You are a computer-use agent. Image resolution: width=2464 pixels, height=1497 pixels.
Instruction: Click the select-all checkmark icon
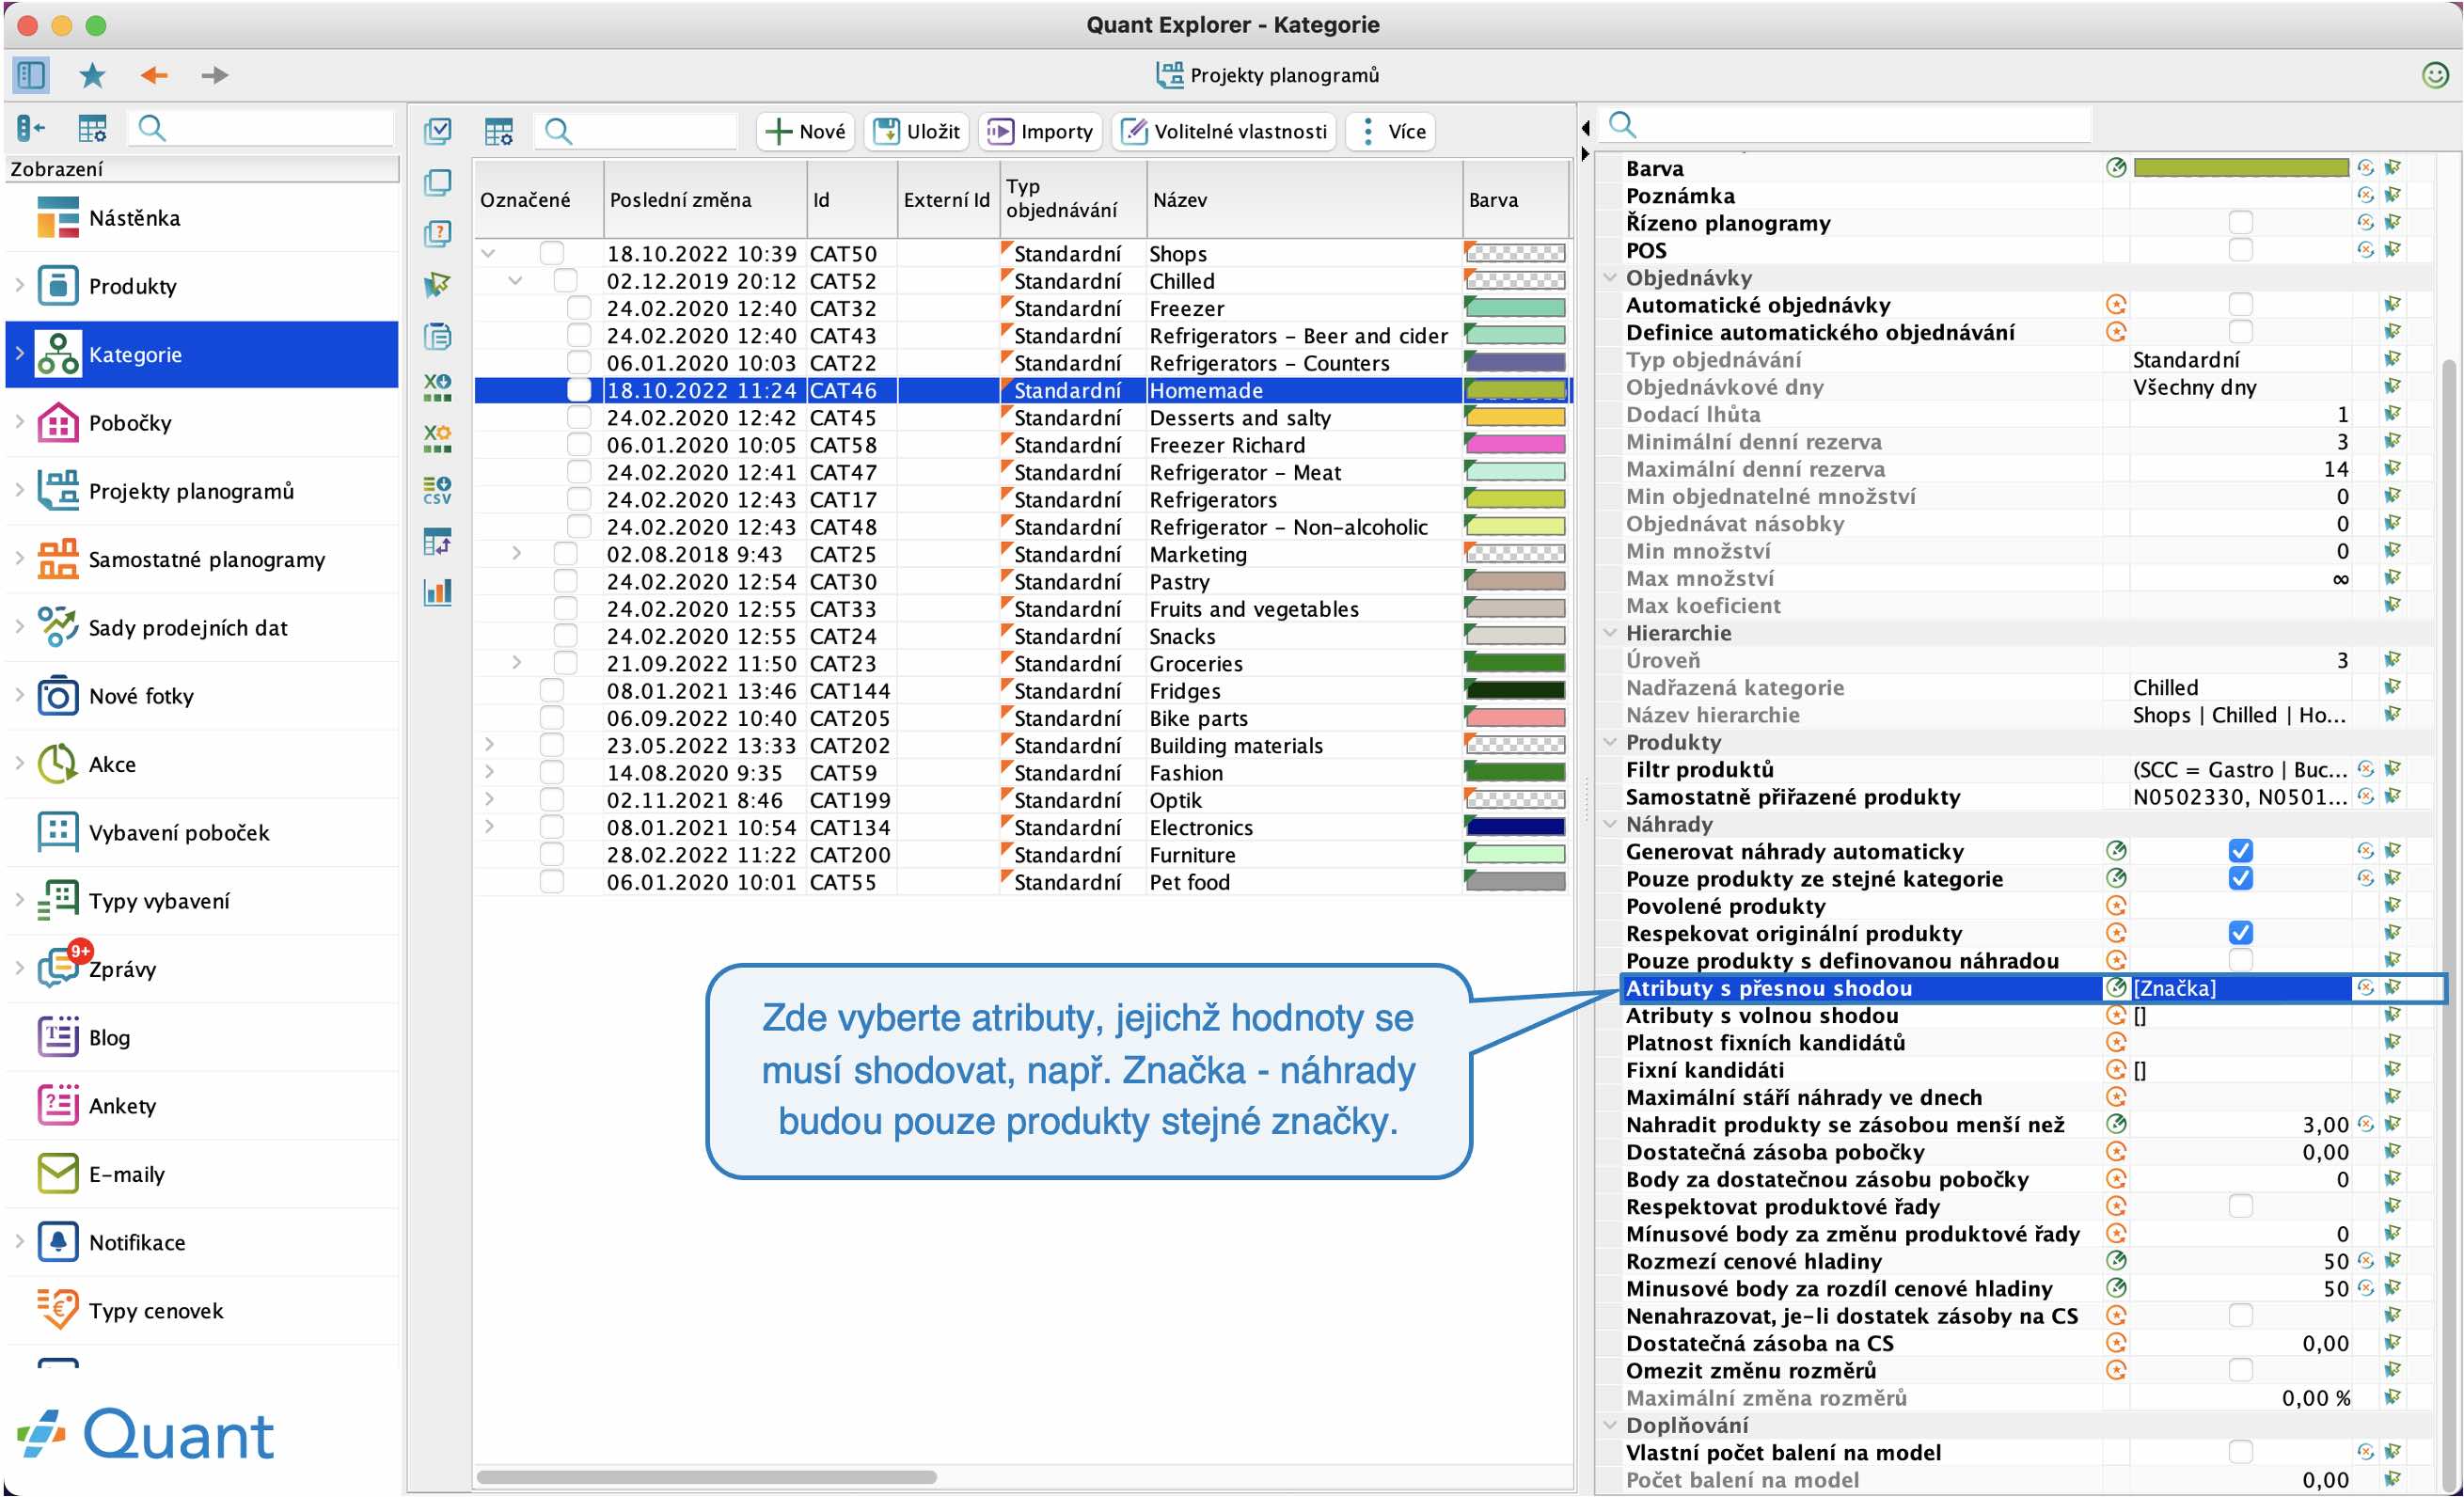(x=438, y=131)
